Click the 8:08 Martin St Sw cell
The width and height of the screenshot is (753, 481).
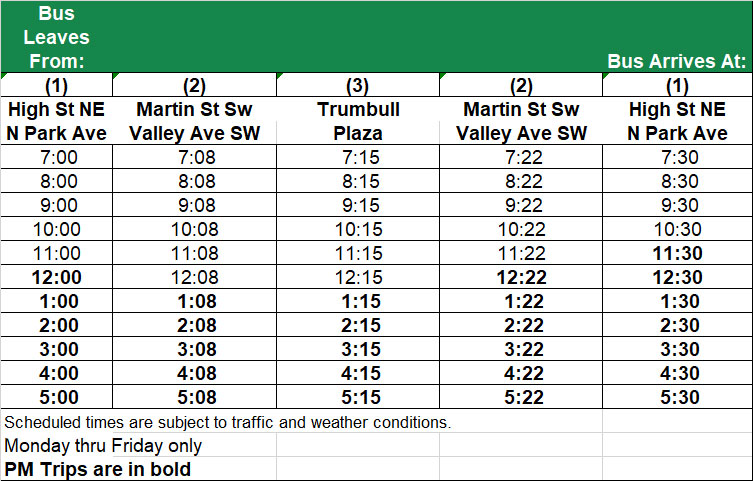click(x=194, y=181)
